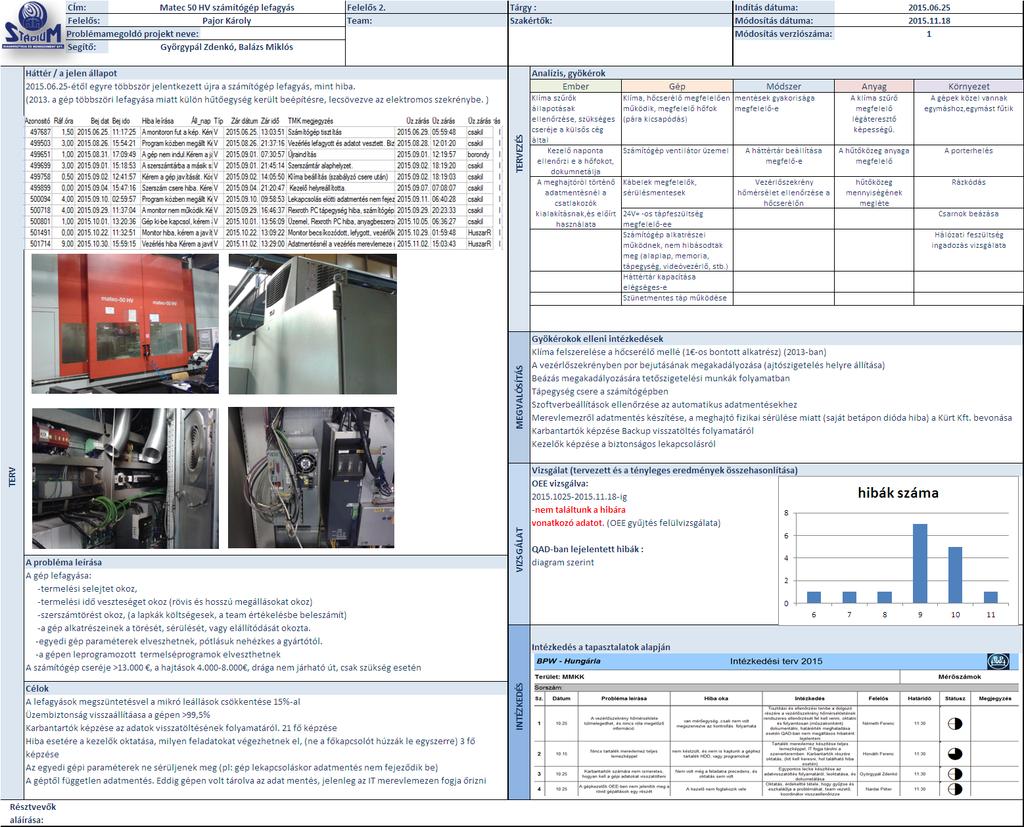Screen dimensions: 1024x827
Task: Click the status Harvey ball in action row 4
Action: tap(954, 788)
